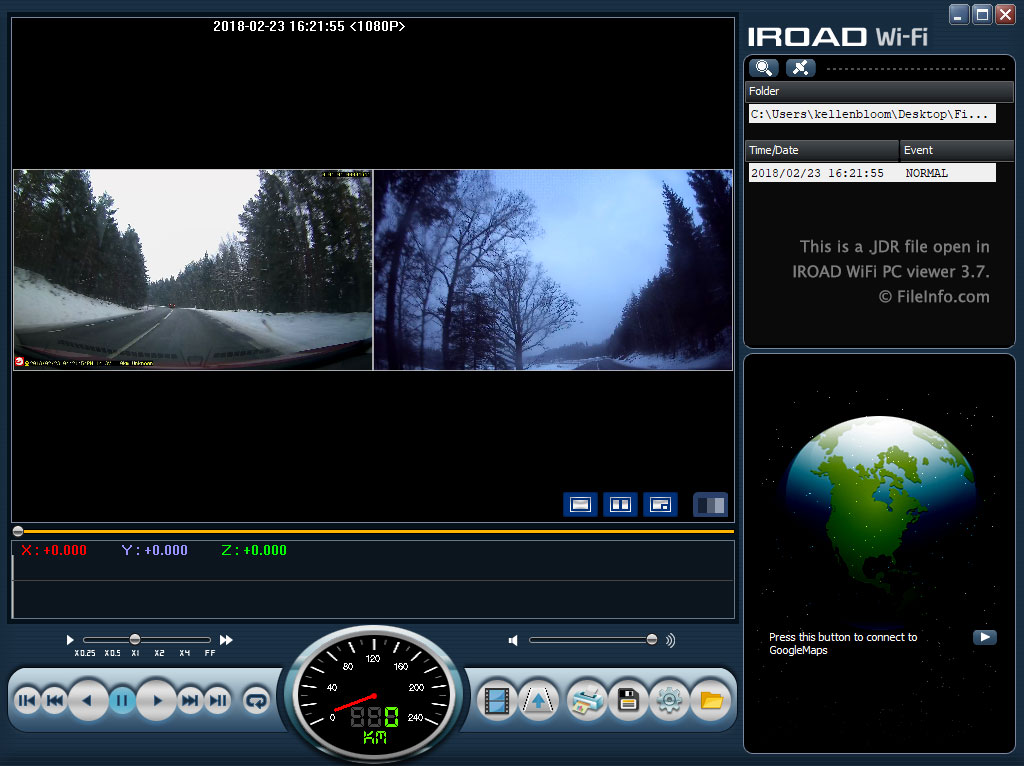The width and height of the screenshot is (1024, 766).
Task: Pause the video playback
Action: pos(122,701)
